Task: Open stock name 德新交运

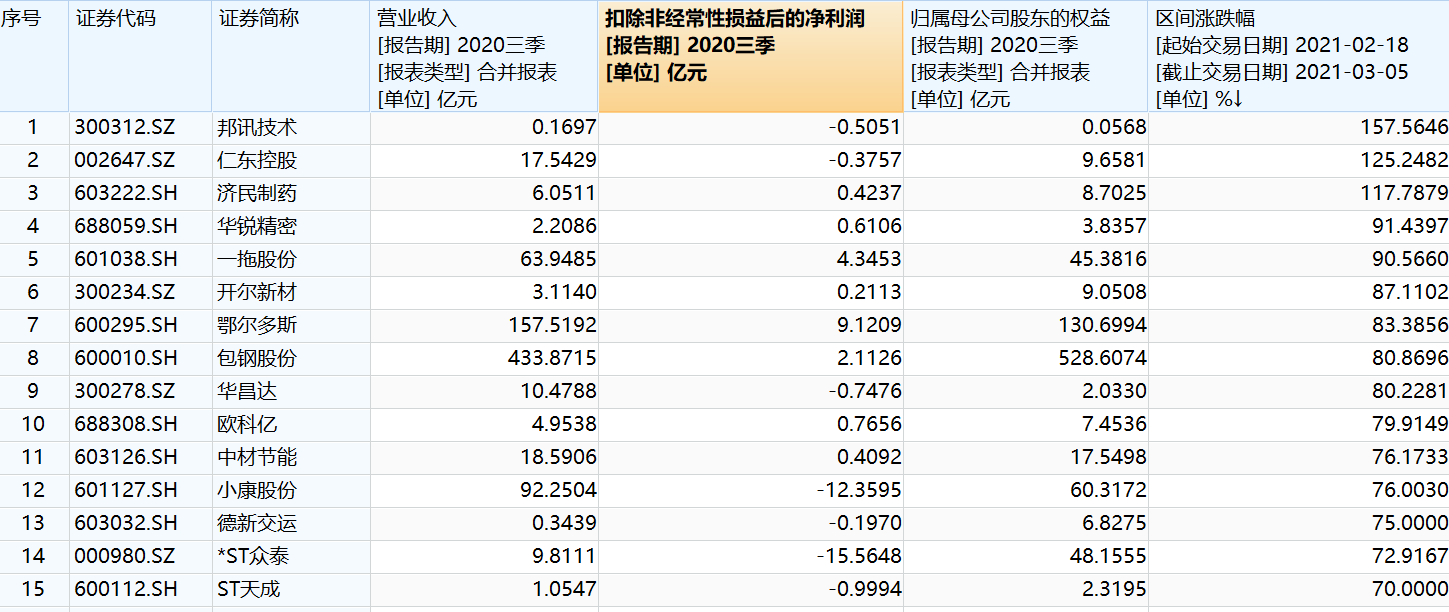Action: [x=257, y=524]
